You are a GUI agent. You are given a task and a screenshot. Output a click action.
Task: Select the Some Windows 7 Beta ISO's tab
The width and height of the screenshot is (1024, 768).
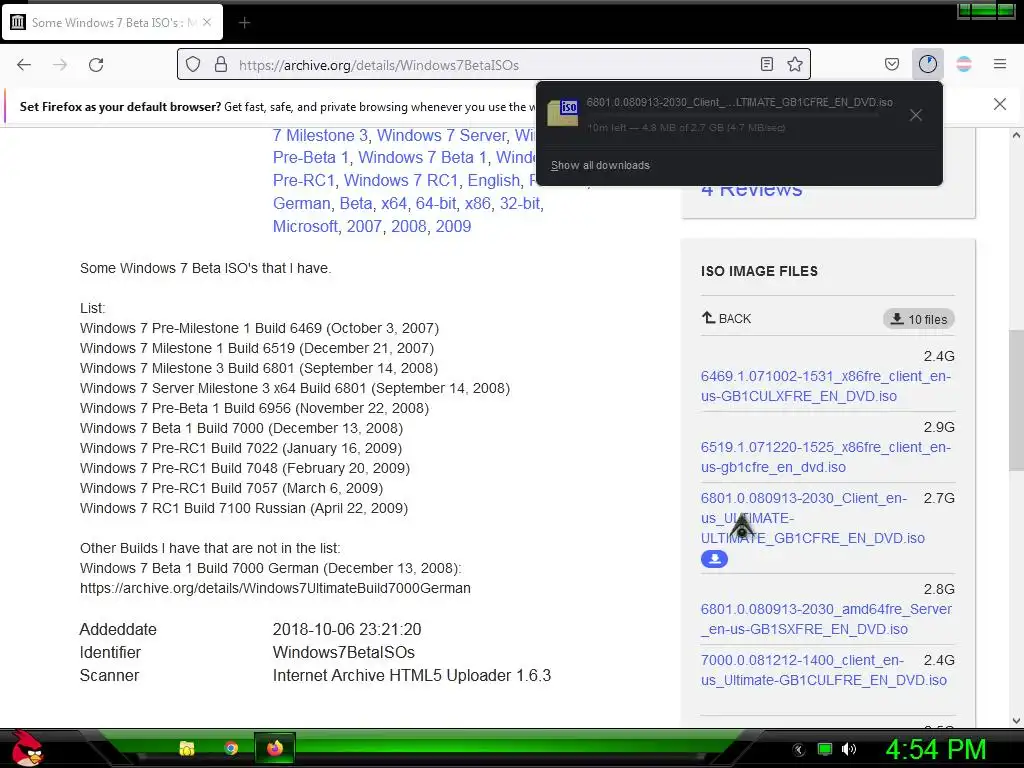point(113,23)
